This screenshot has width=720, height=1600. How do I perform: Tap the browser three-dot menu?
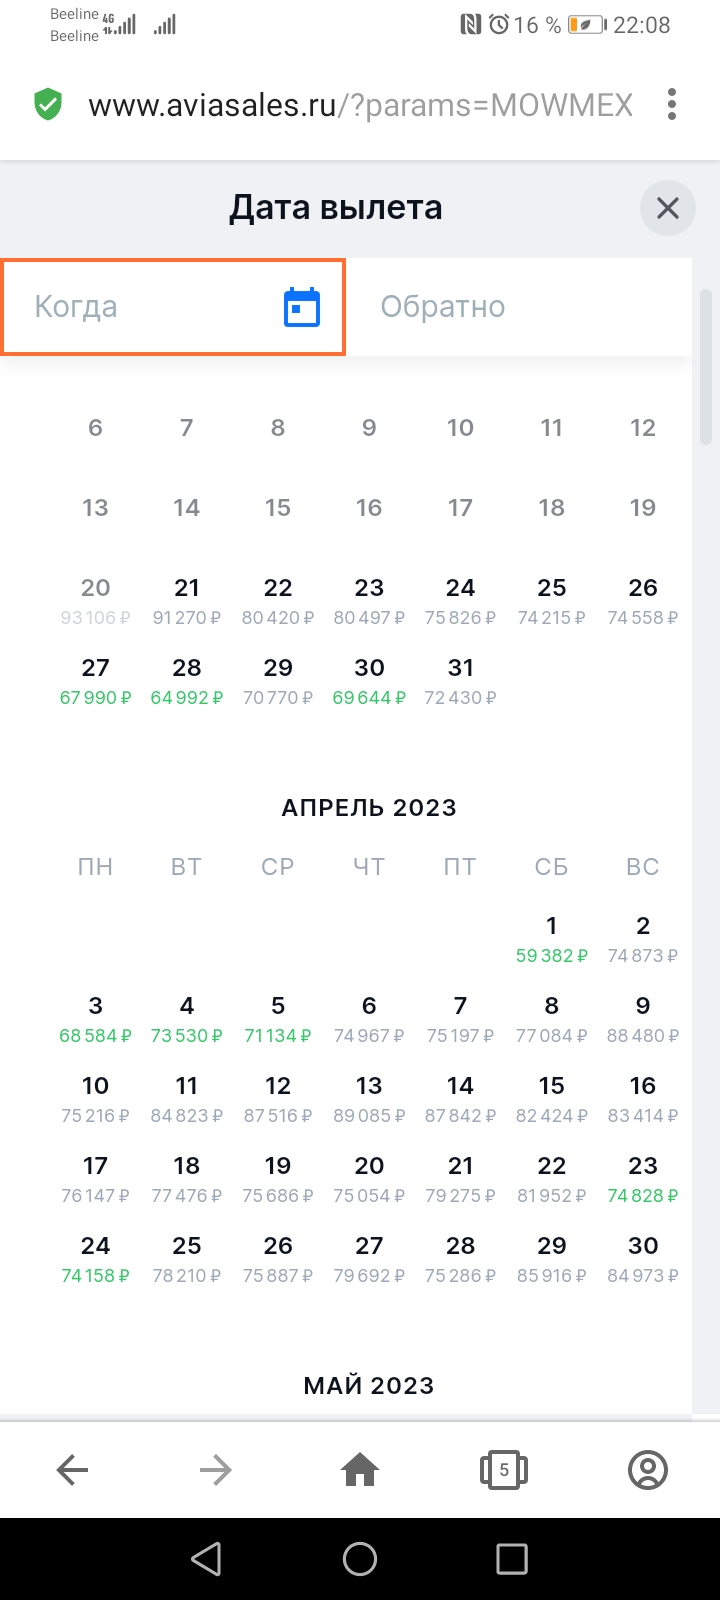pyautogui.click(x=672, y=104)
